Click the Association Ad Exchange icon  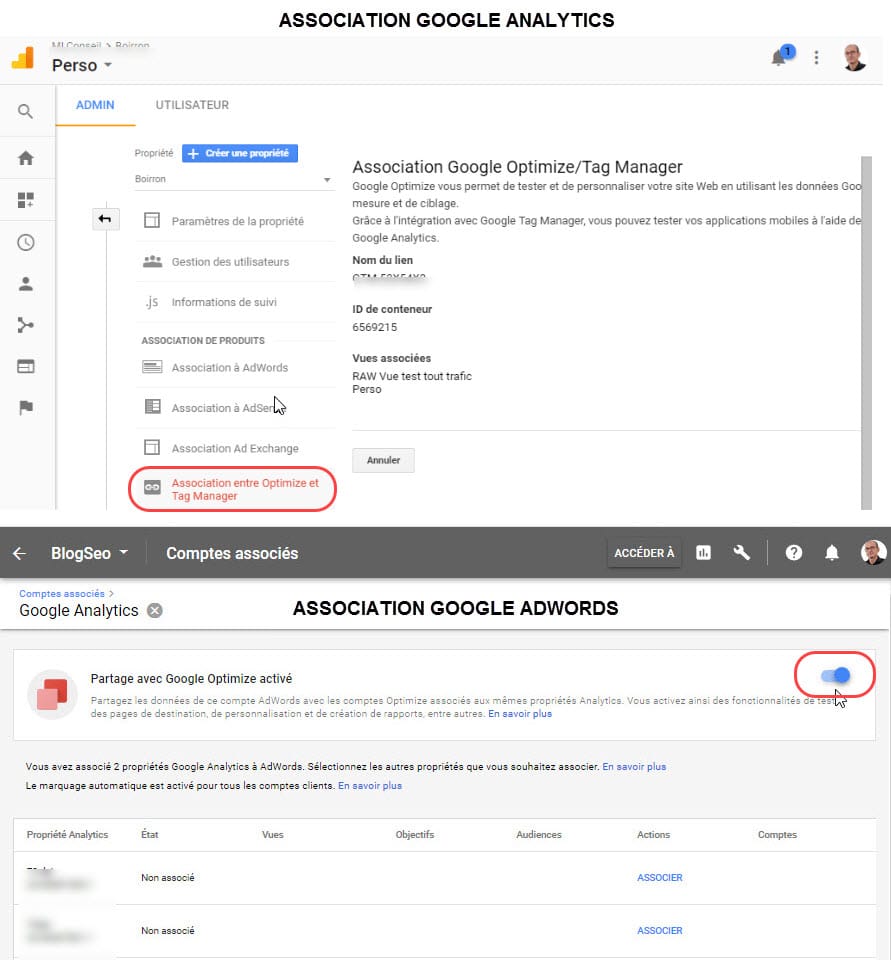pos(151,448)
